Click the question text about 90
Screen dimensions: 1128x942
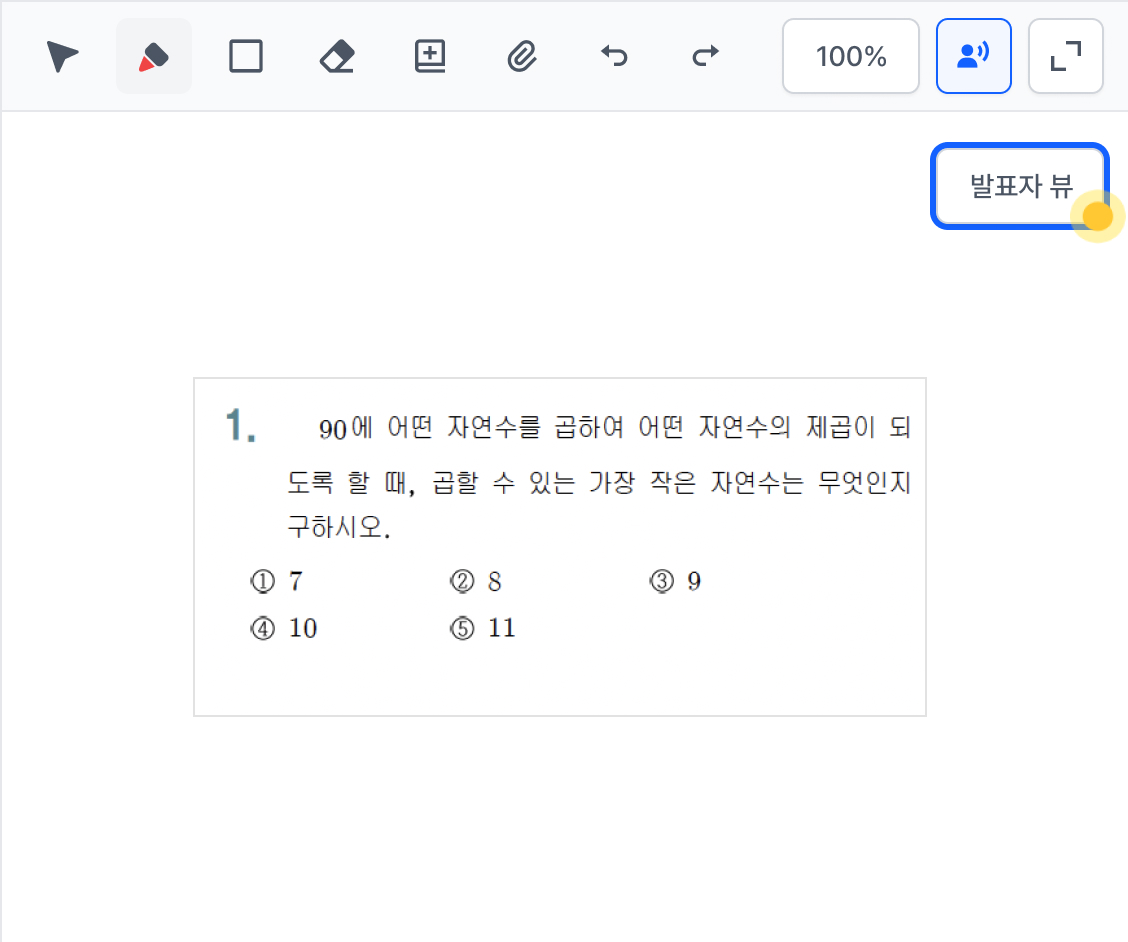point(599,476)
